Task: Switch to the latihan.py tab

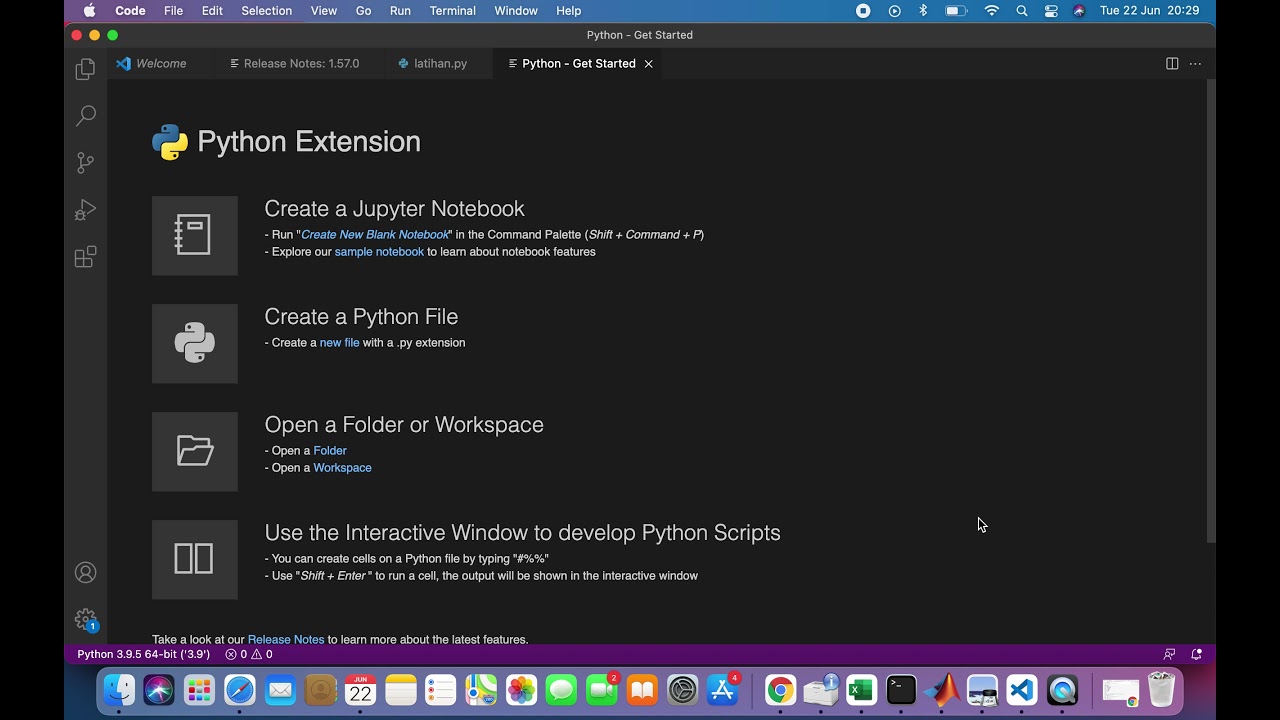Action: [x=440, y=63]
